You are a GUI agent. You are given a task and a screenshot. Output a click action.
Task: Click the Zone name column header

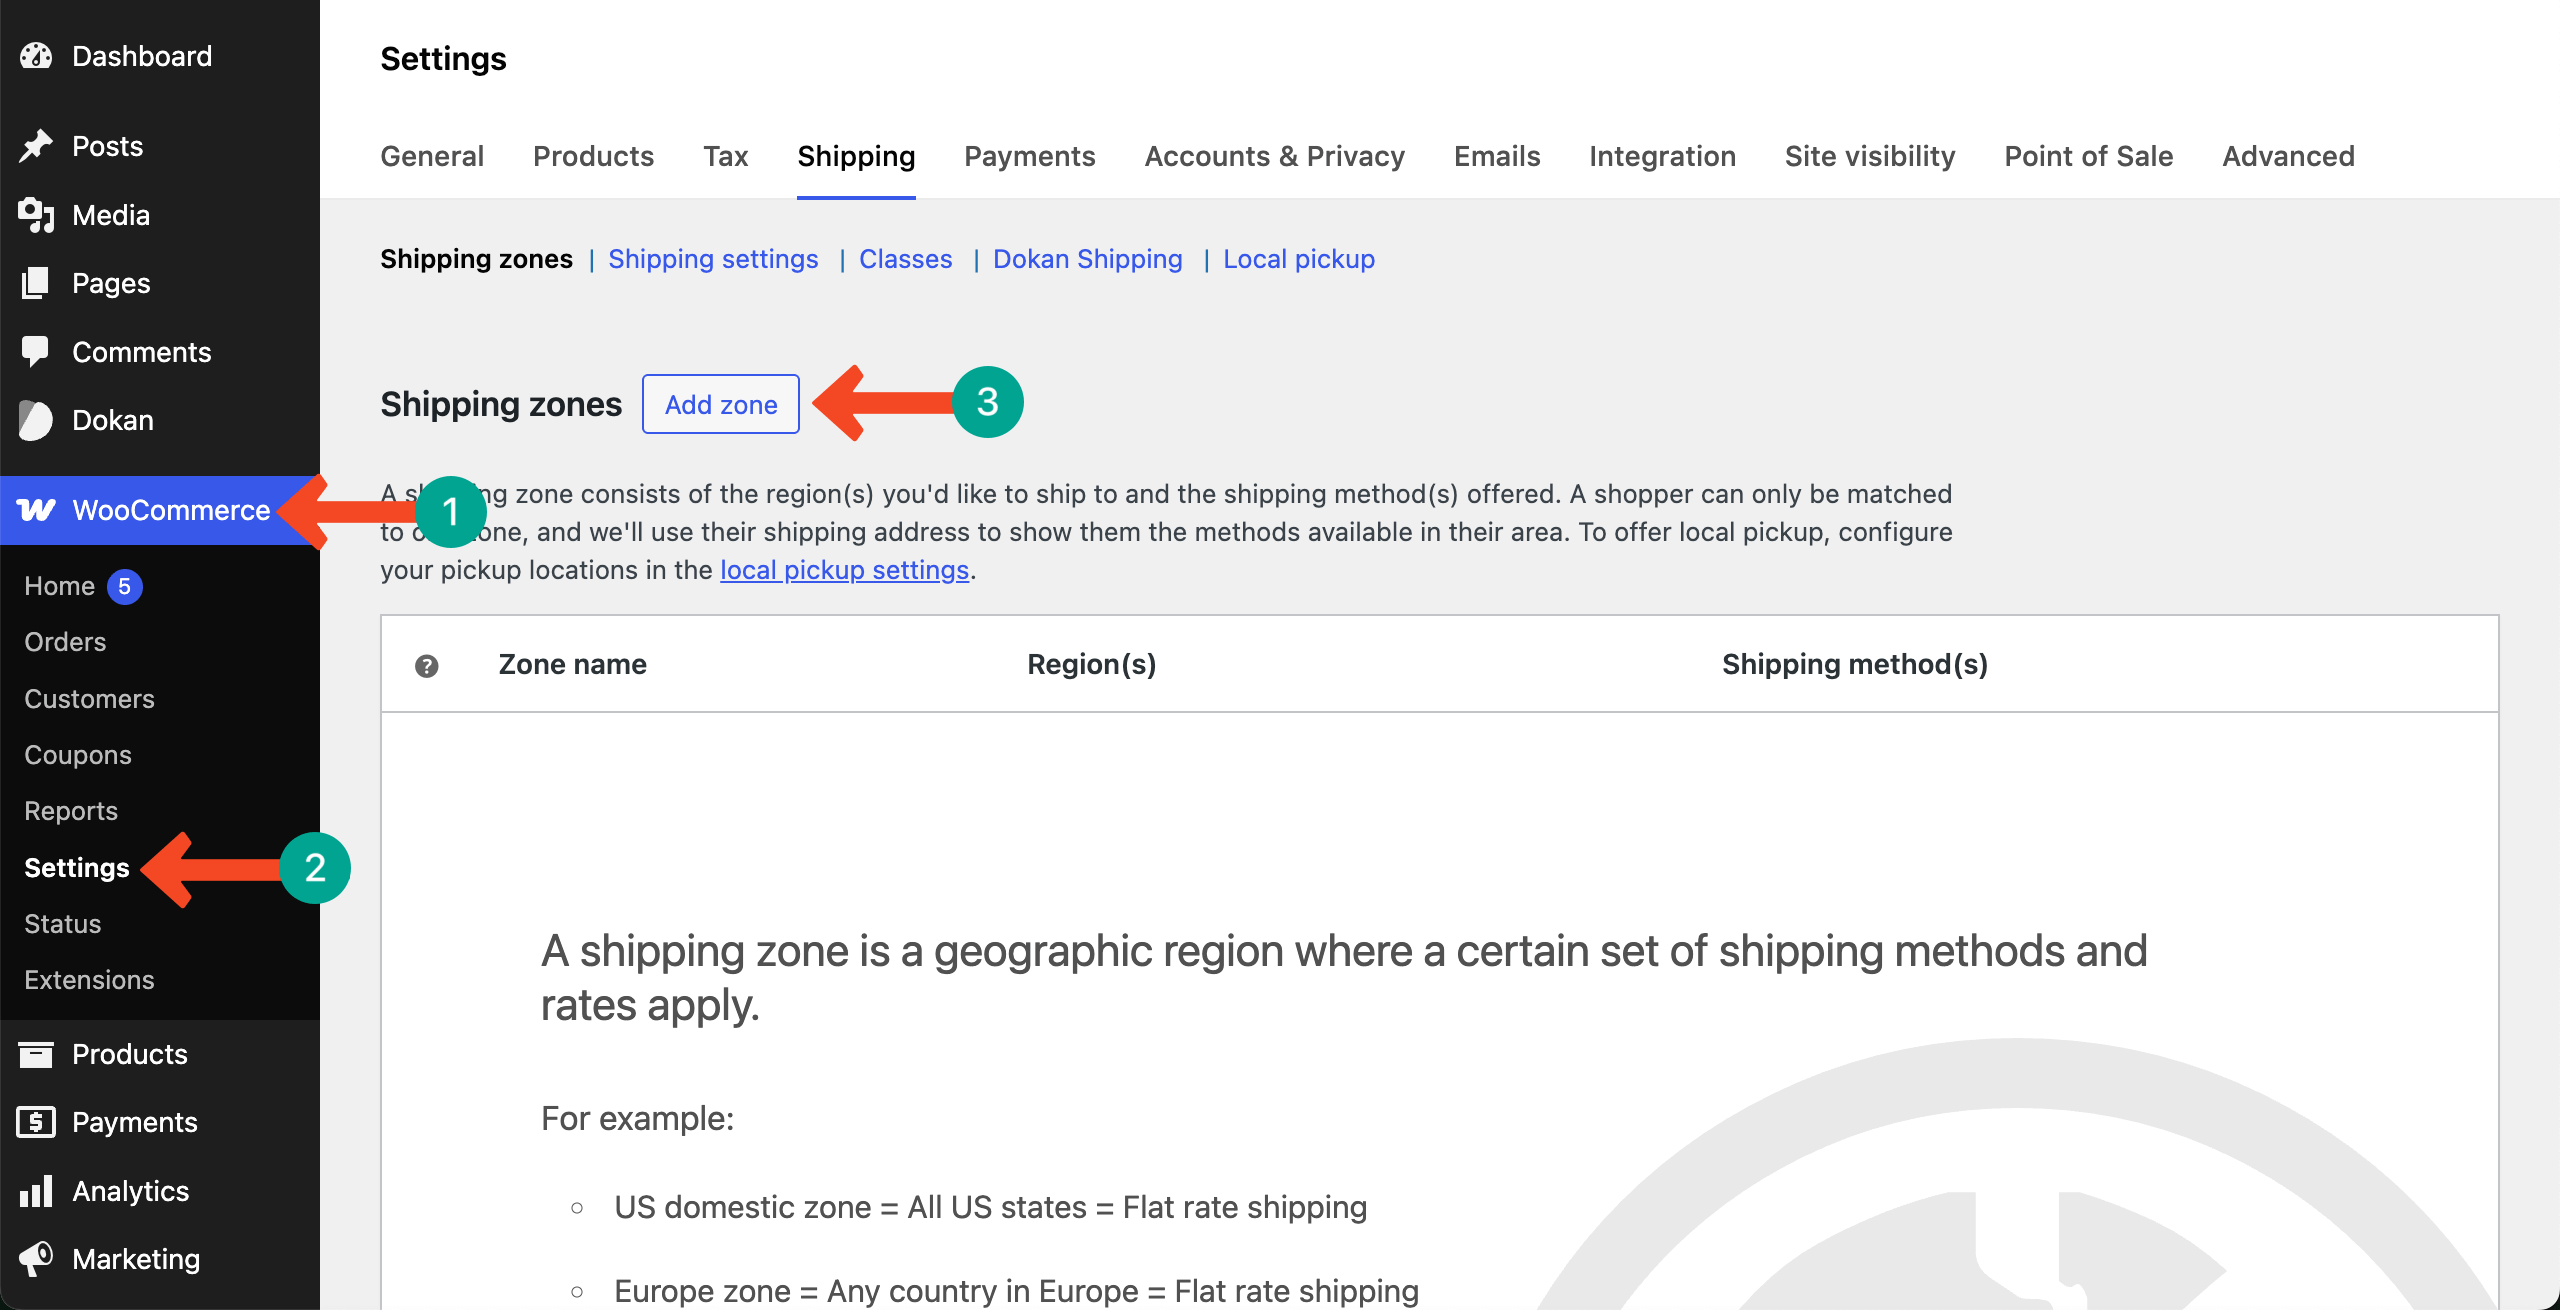[572, 664]
